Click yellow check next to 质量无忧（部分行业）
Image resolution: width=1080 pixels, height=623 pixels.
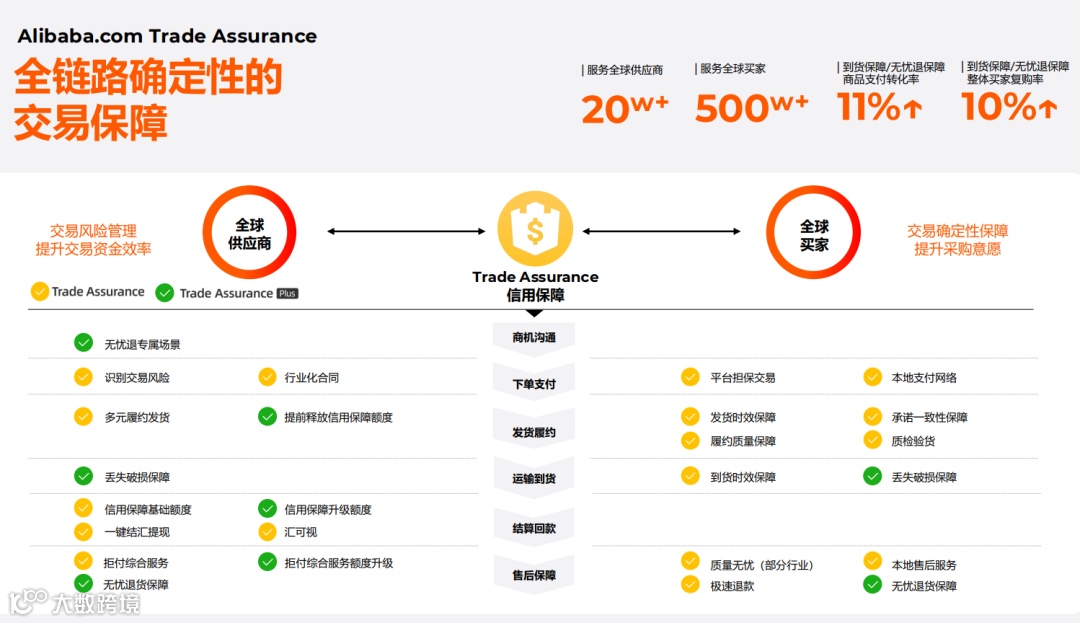coord(690,562)
